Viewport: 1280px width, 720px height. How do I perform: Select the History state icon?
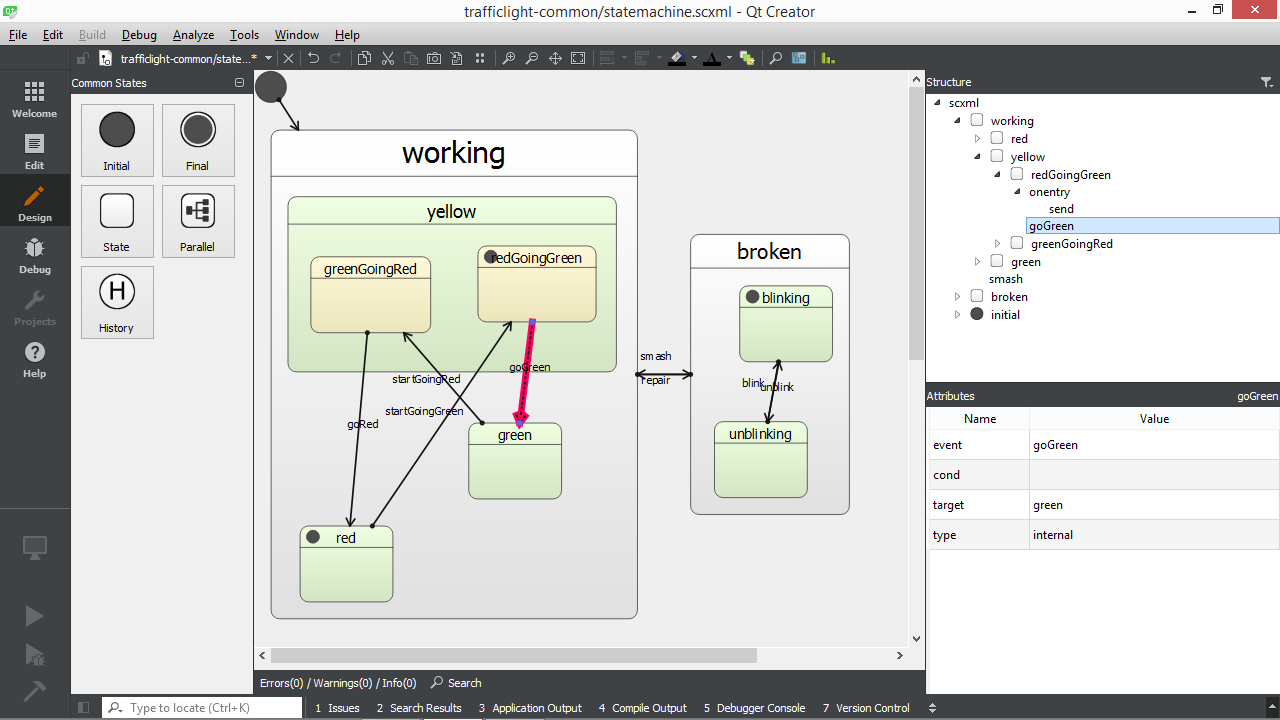117,302
